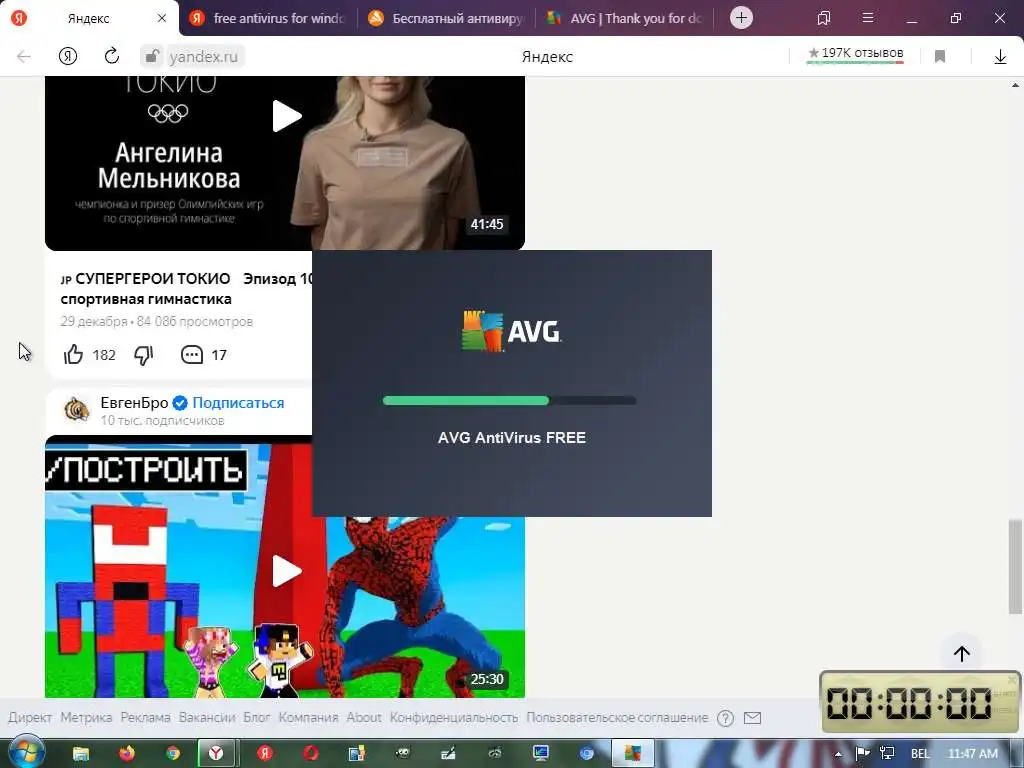
Task: Dislike the Супергерои Токио video
Action: 144,355
